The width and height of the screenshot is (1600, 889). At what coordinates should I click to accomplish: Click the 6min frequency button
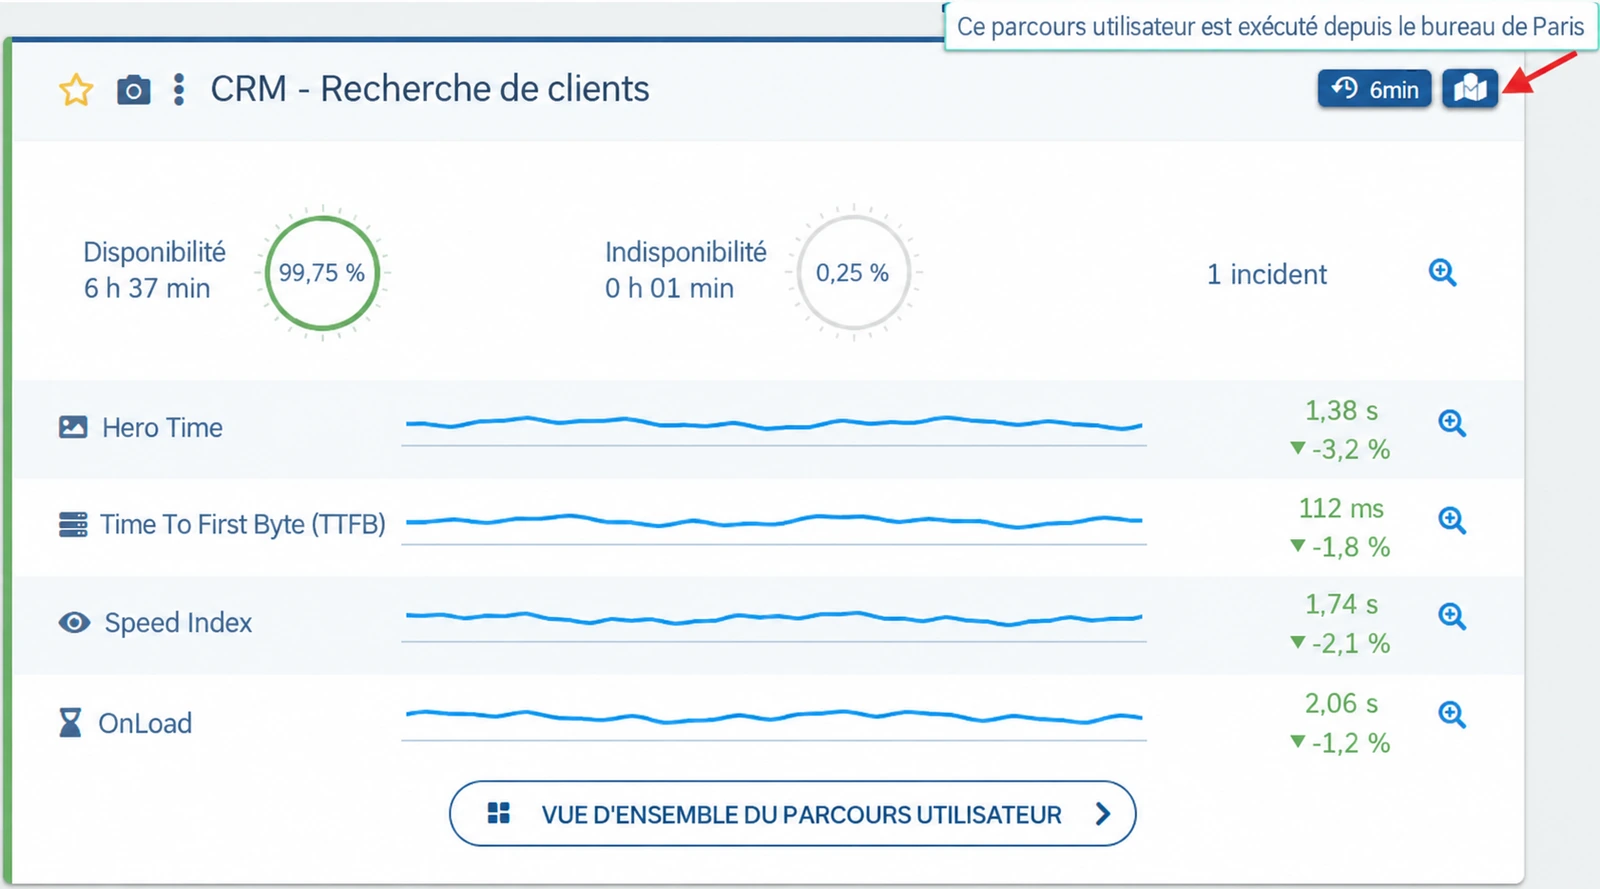(x=1374, y=89)
